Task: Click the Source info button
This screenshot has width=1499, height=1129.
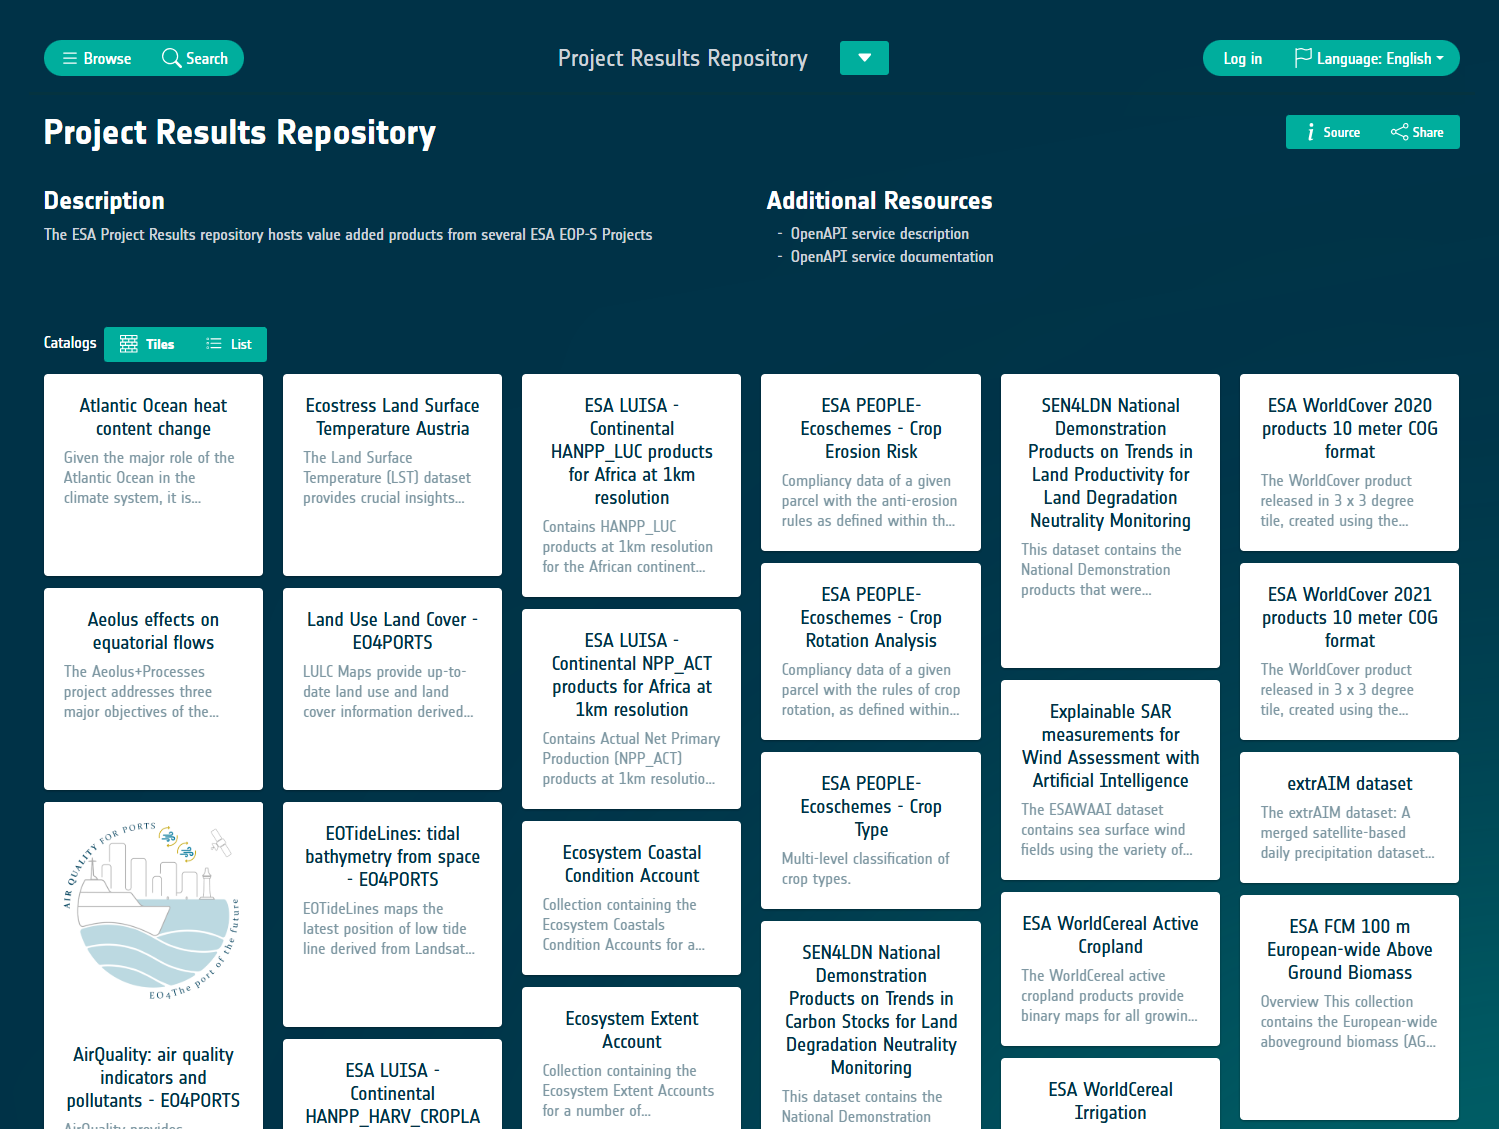Action: pos(1333,132)
